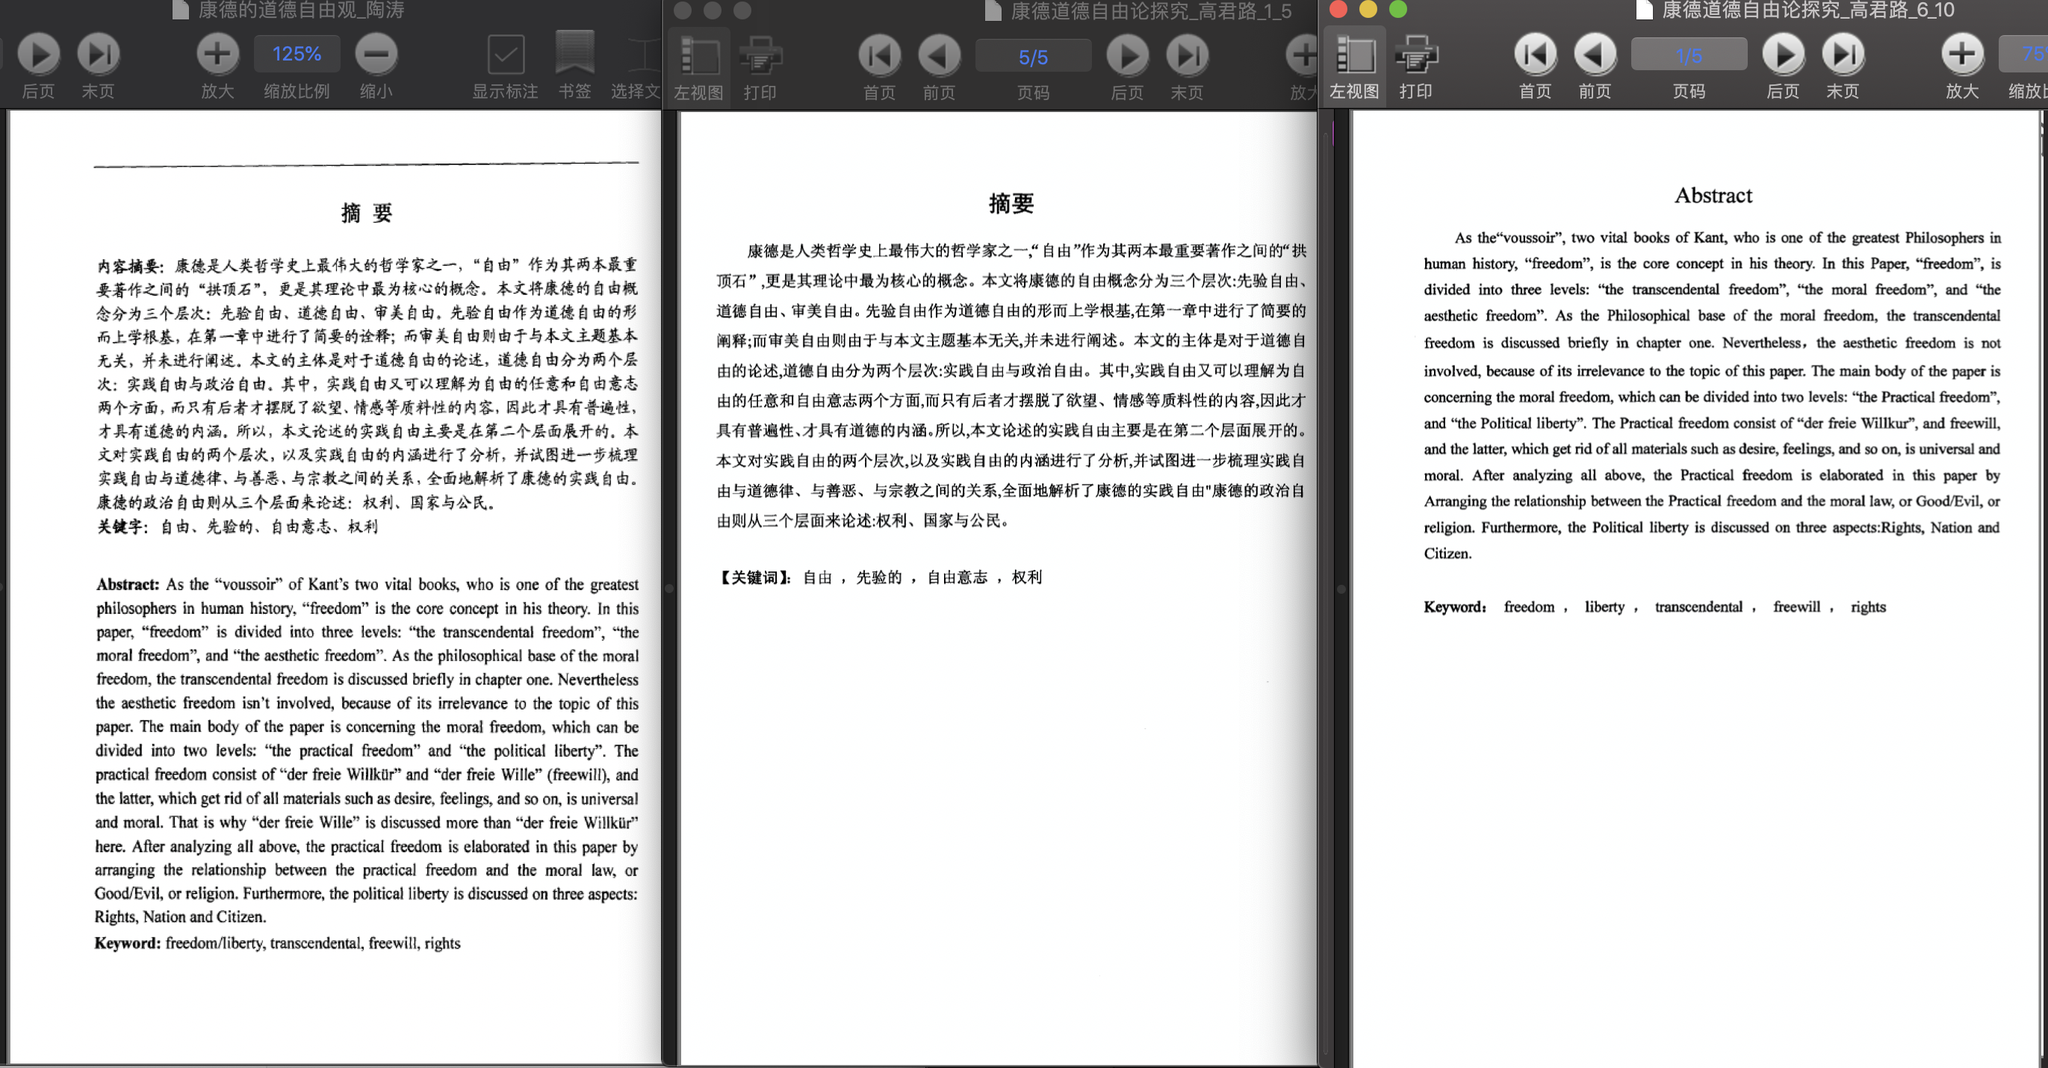The width and height of the screenshot is (2048, 1068).
Task: Click 摘 要 heading in left window
Action: pyautogui.click(x=367, y=213)
